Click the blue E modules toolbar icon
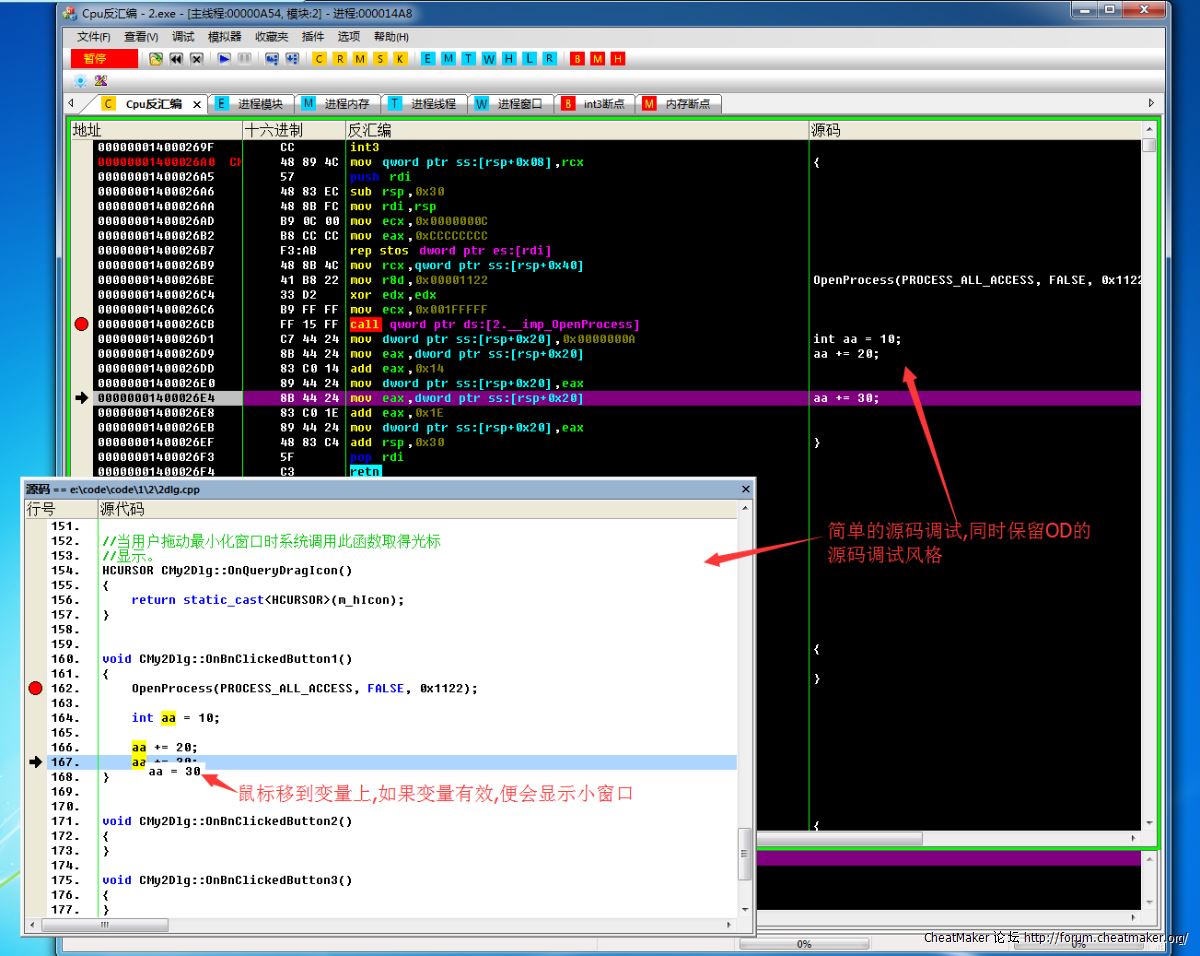Screen dimensions: 1200x956 coord(428,59)
